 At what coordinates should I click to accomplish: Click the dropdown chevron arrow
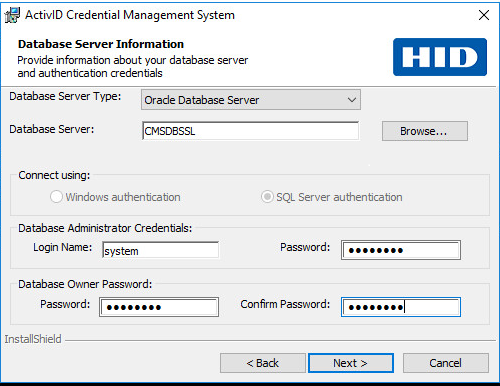pyautogui.click(x=352, y=100)
